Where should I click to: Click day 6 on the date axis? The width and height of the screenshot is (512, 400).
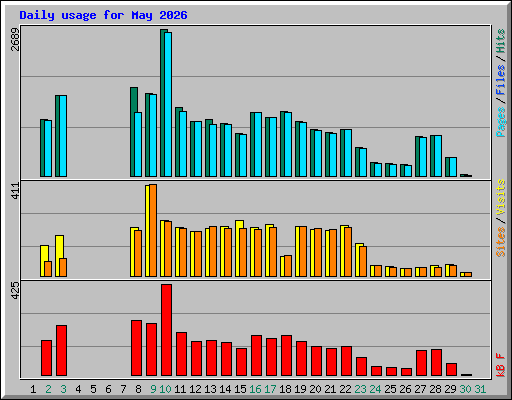tap(108, 389)
